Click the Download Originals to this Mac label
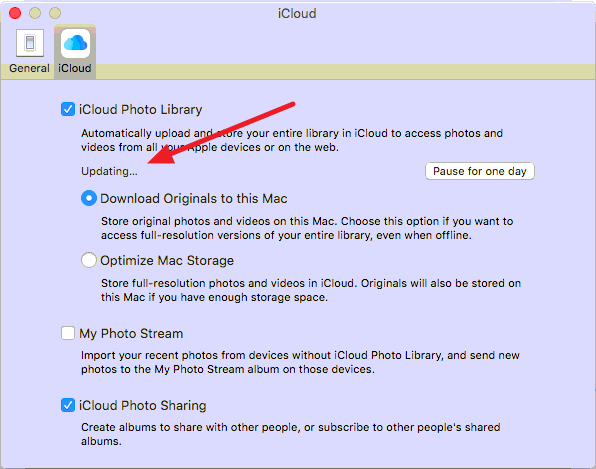This screenshot has height=469, width=596. 193,199
